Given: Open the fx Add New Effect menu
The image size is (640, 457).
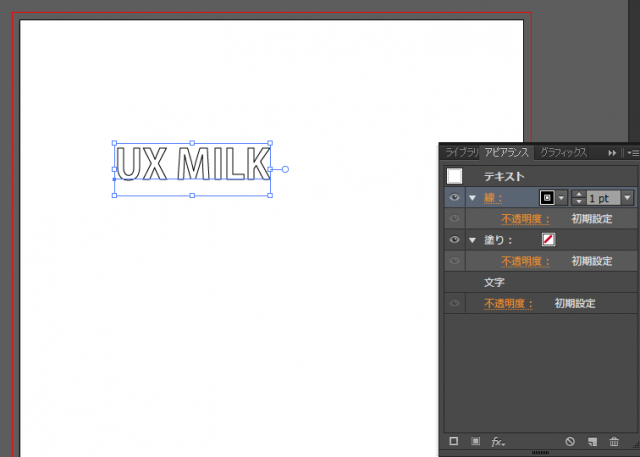Looking at the screenshot, I should (x=498, y=441).
